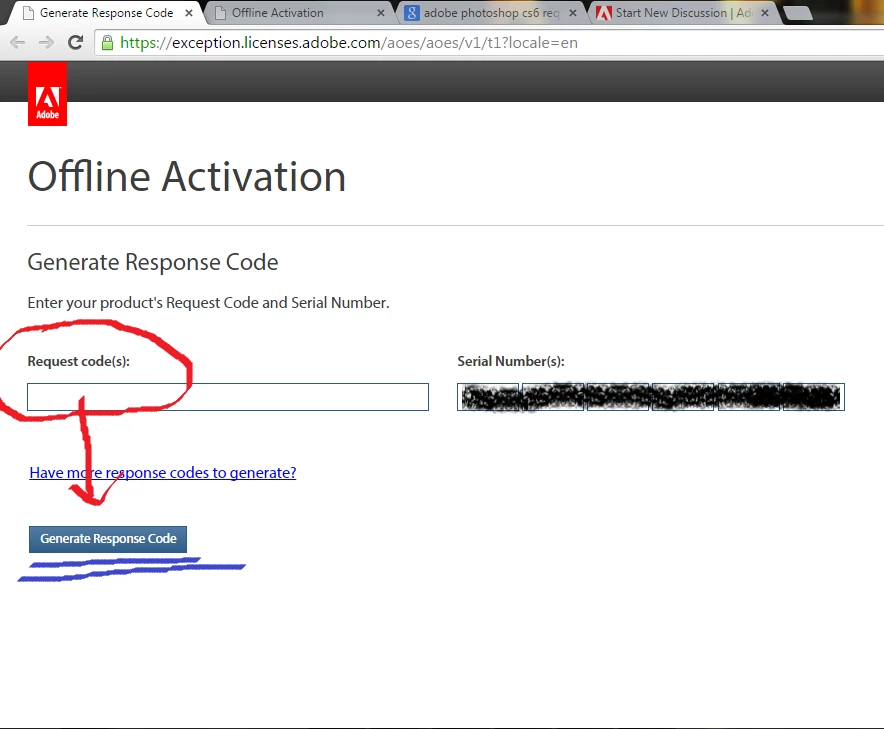This screenshot has width=884, height=729.
Task: Click the Google favicon on the photoshop tab
Action: (412, 13)
